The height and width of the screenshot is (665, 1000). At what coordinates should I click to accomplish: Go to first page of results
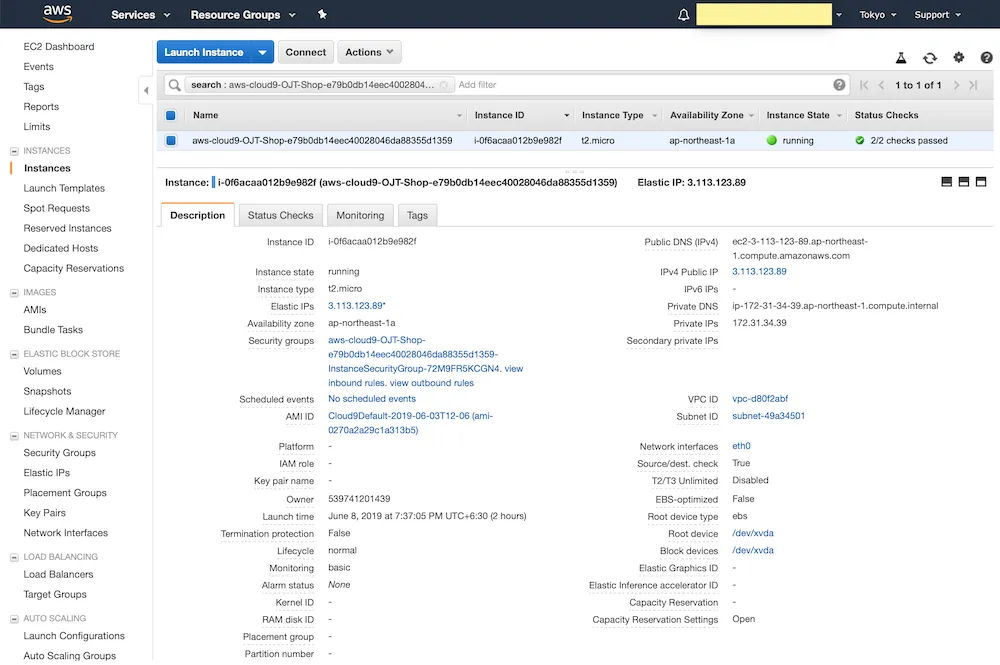[864, 85]
